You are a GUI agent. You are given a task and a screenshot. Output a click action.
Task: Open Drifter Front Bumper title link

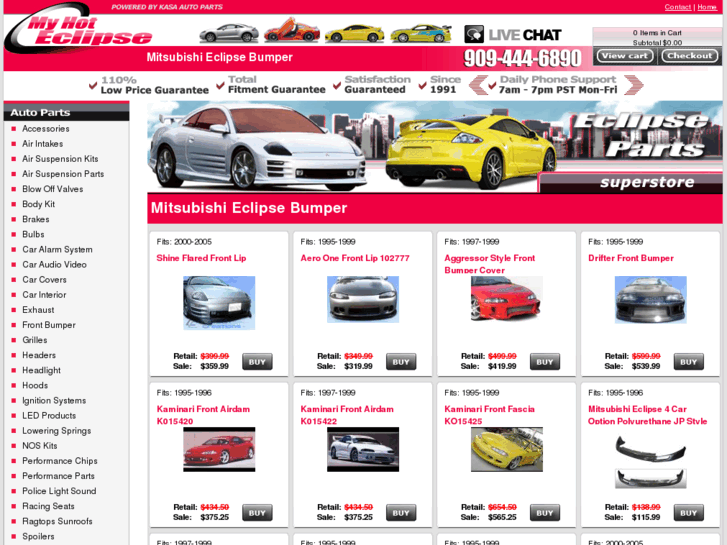point(631,258)
